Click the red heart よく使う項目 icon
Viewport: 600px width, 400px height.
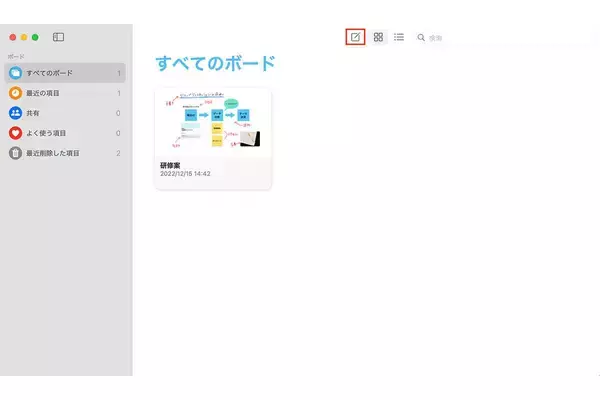[x=15, y=133]
